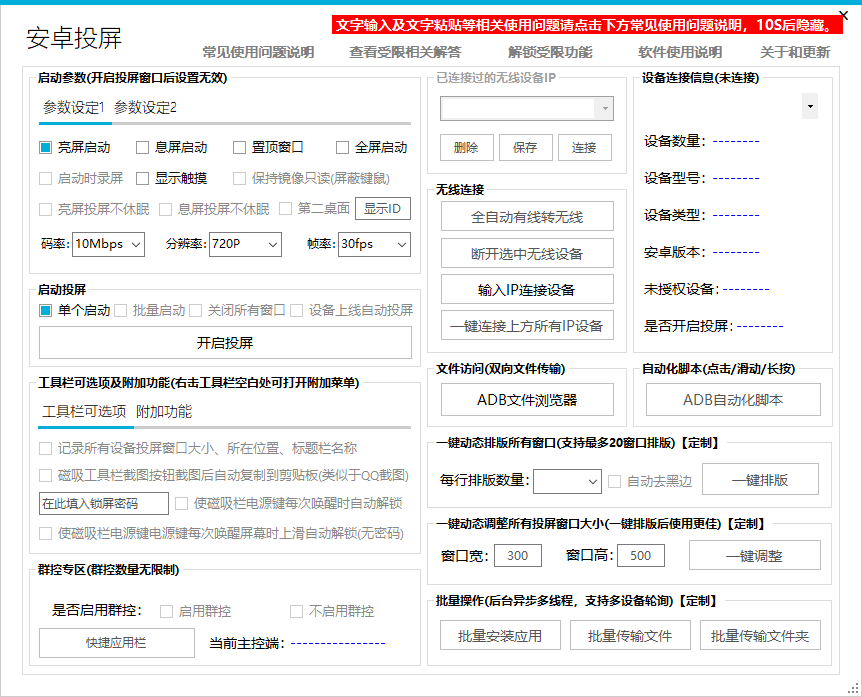Open the 常见使用问题说明 menu
Viewport: 862px width, 697px height.
pos(258,53)
